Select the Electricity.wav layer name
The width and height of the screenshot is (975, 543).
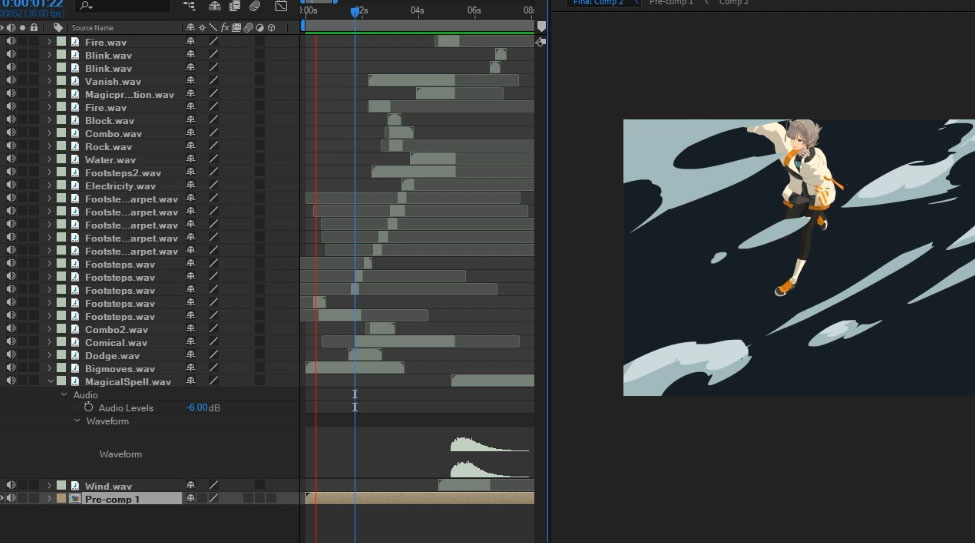point(120,186)
